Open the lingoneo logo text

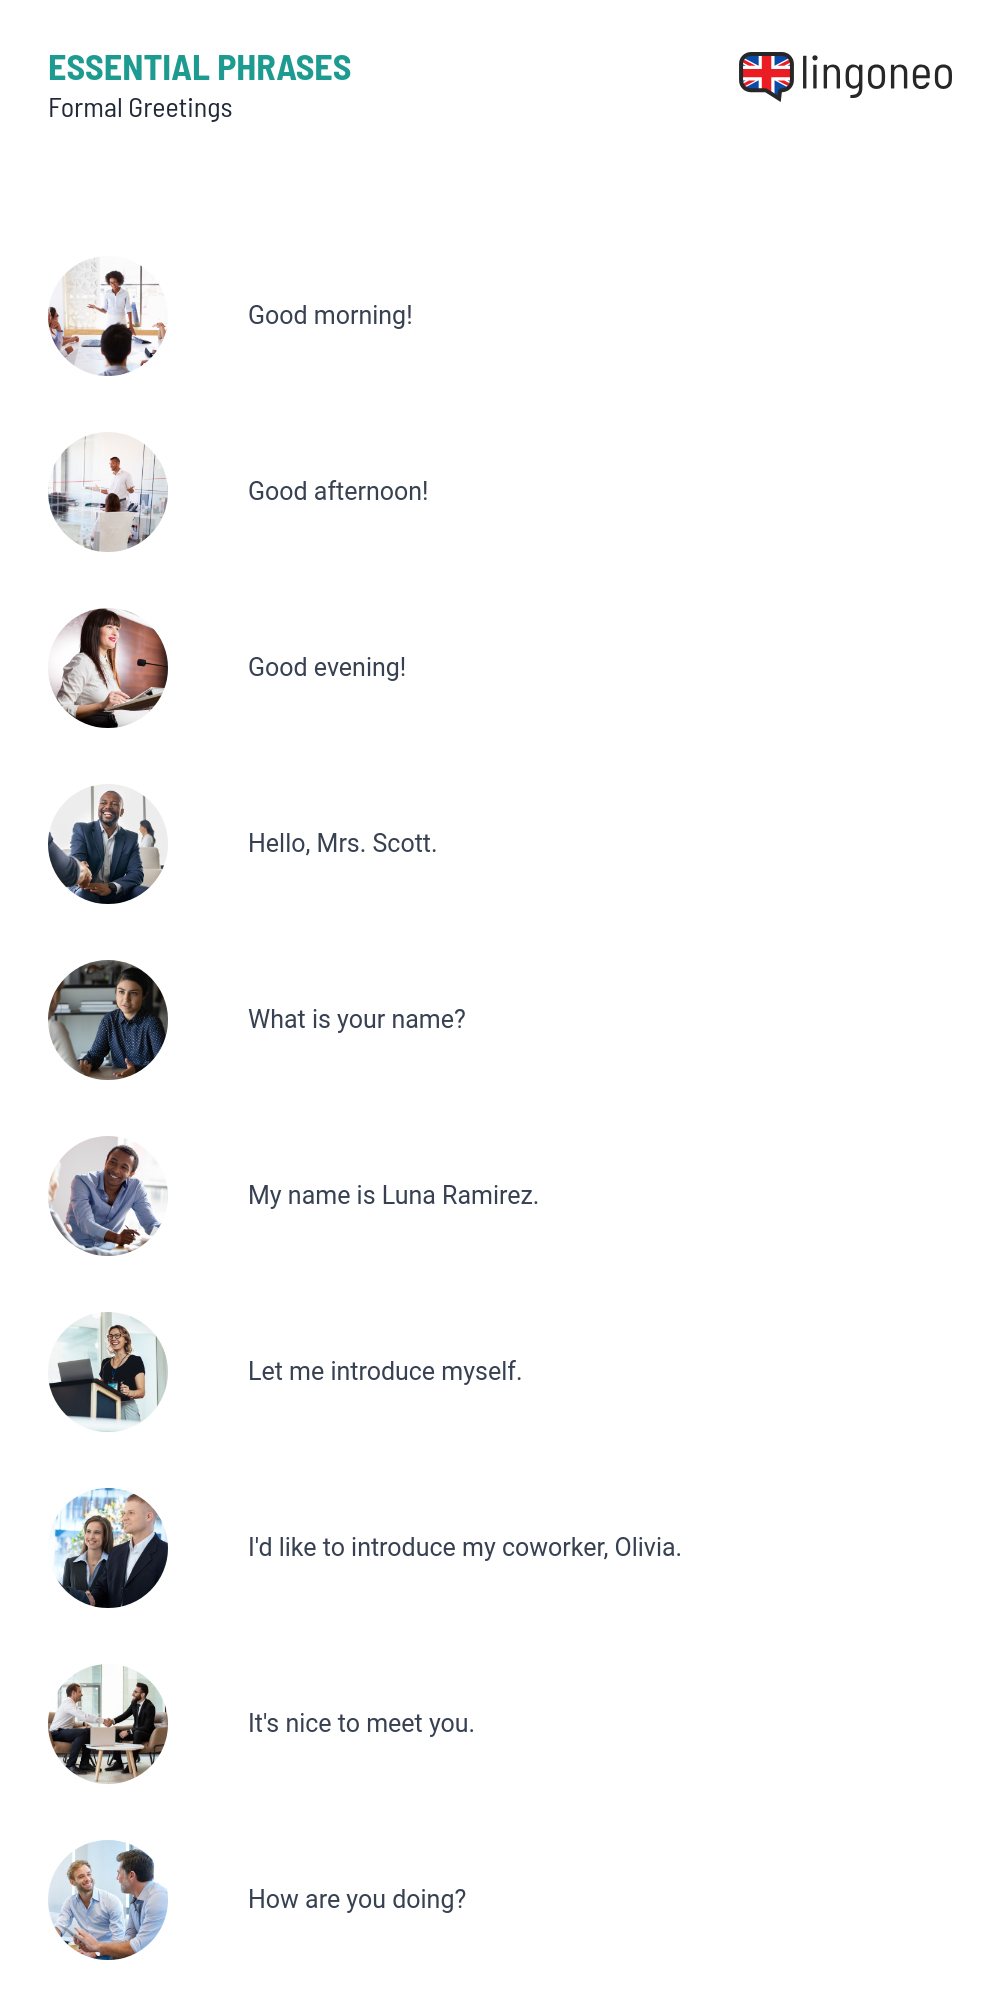click(876, 75)
